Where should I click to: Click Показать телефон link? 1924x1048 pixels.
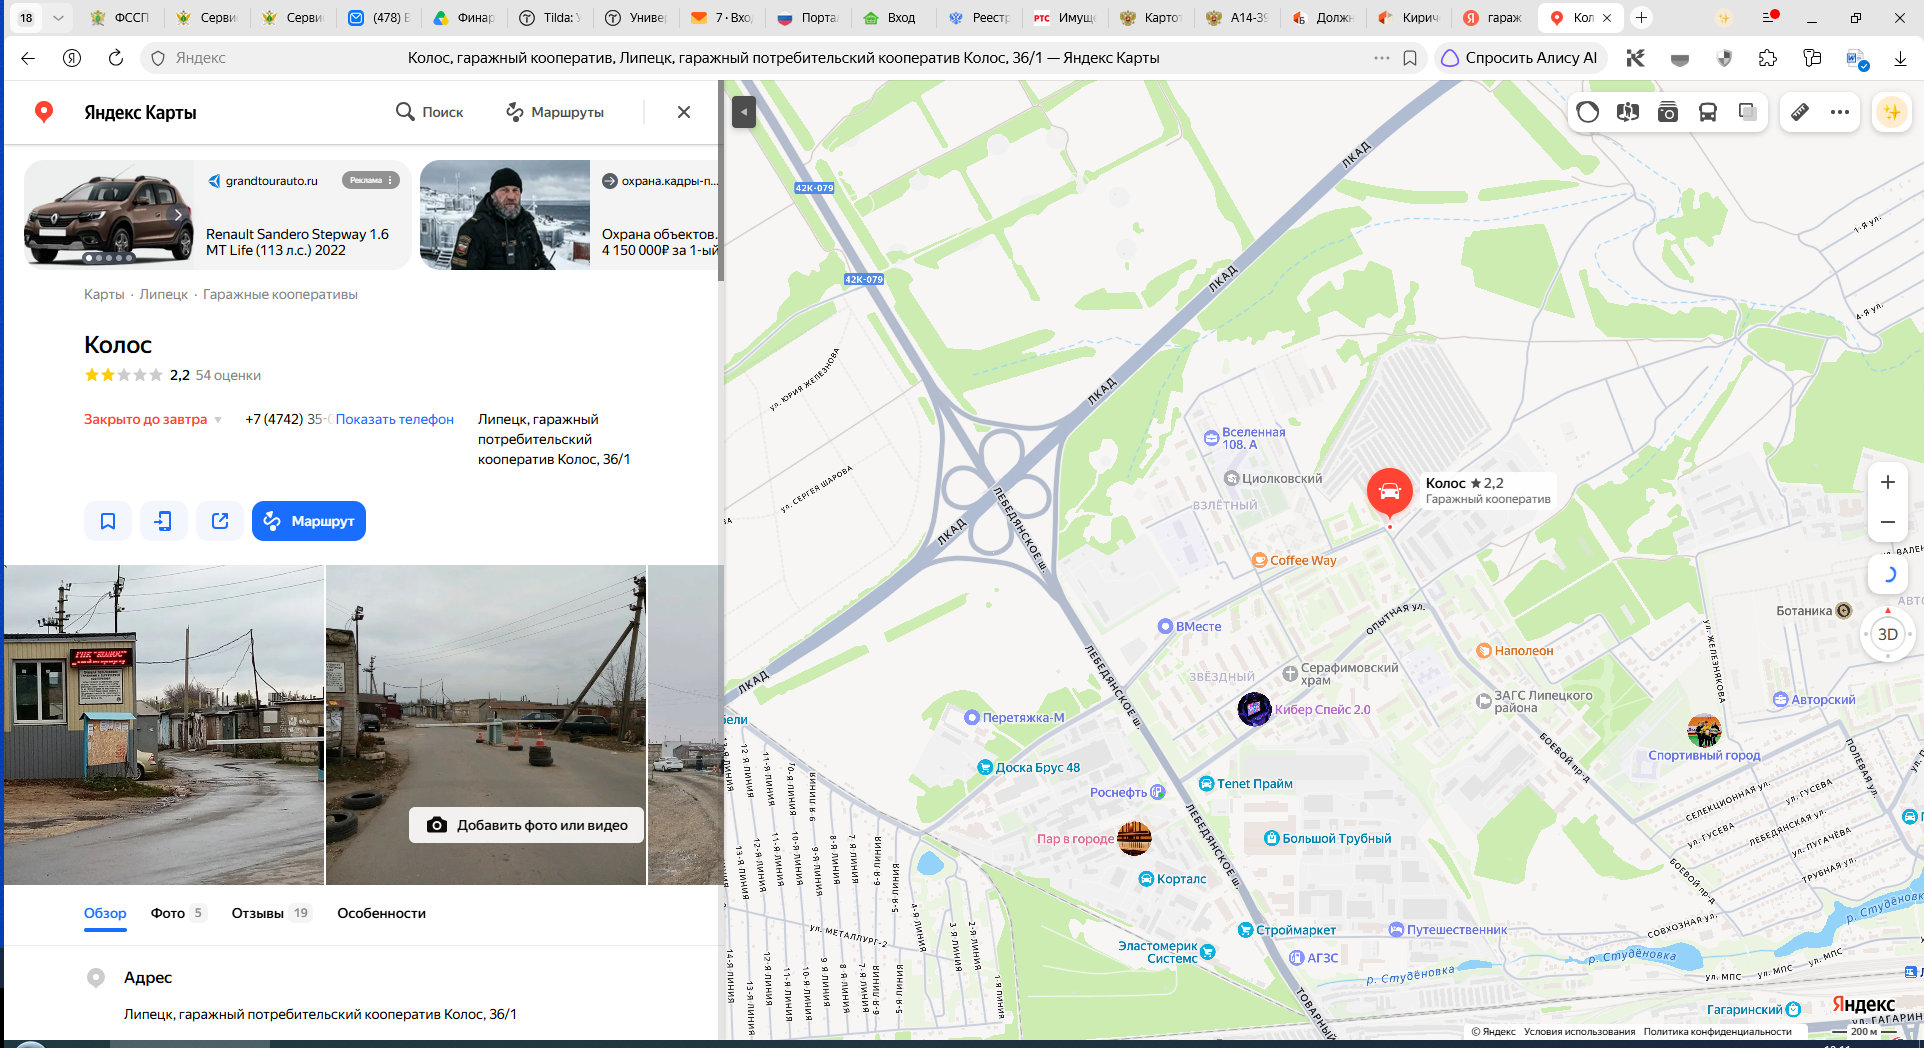tap(394, 419)
